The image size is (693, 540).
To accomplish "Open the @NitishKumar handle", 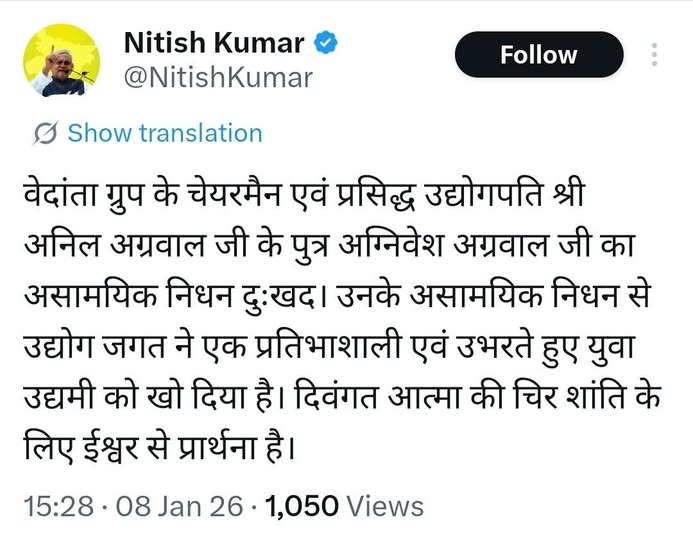I will click(216, 77).
